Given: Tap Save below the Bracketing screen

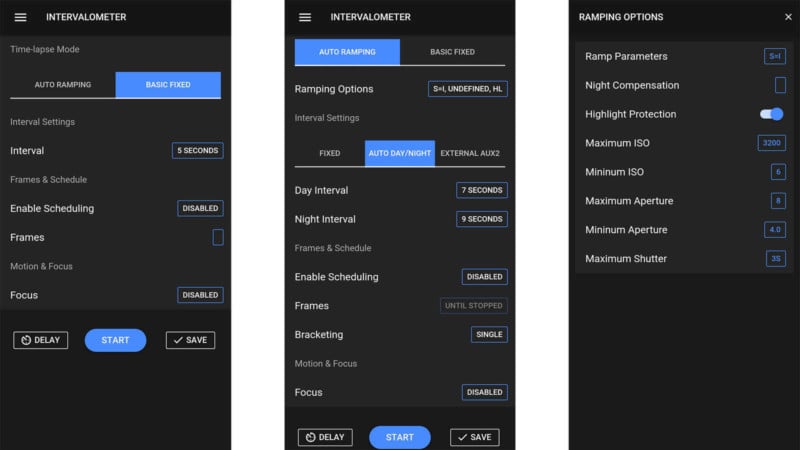Looking at the screenshot, I should (474, 437).
